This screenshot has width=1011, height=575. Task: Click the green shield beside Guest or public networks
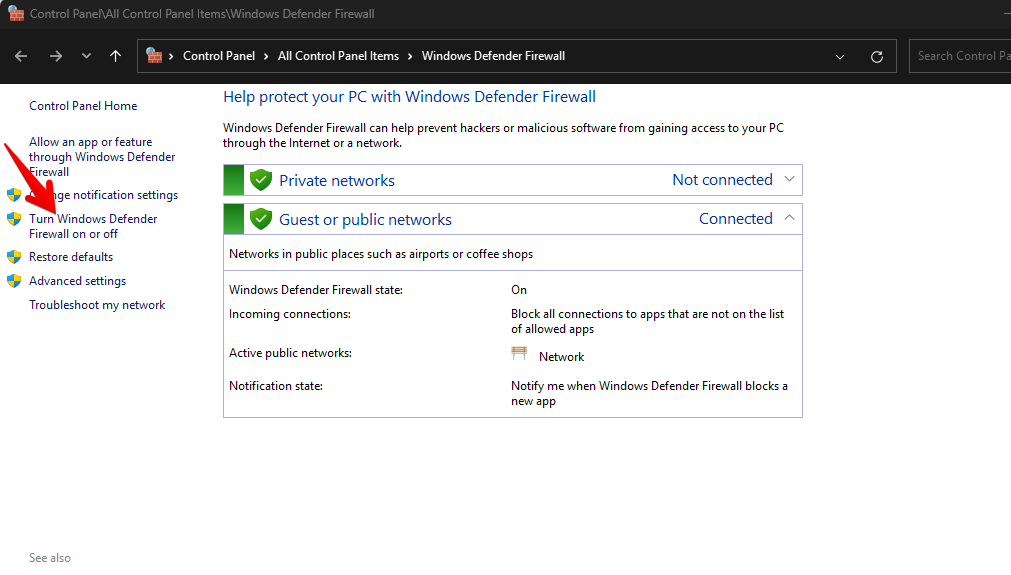(261, 219)
